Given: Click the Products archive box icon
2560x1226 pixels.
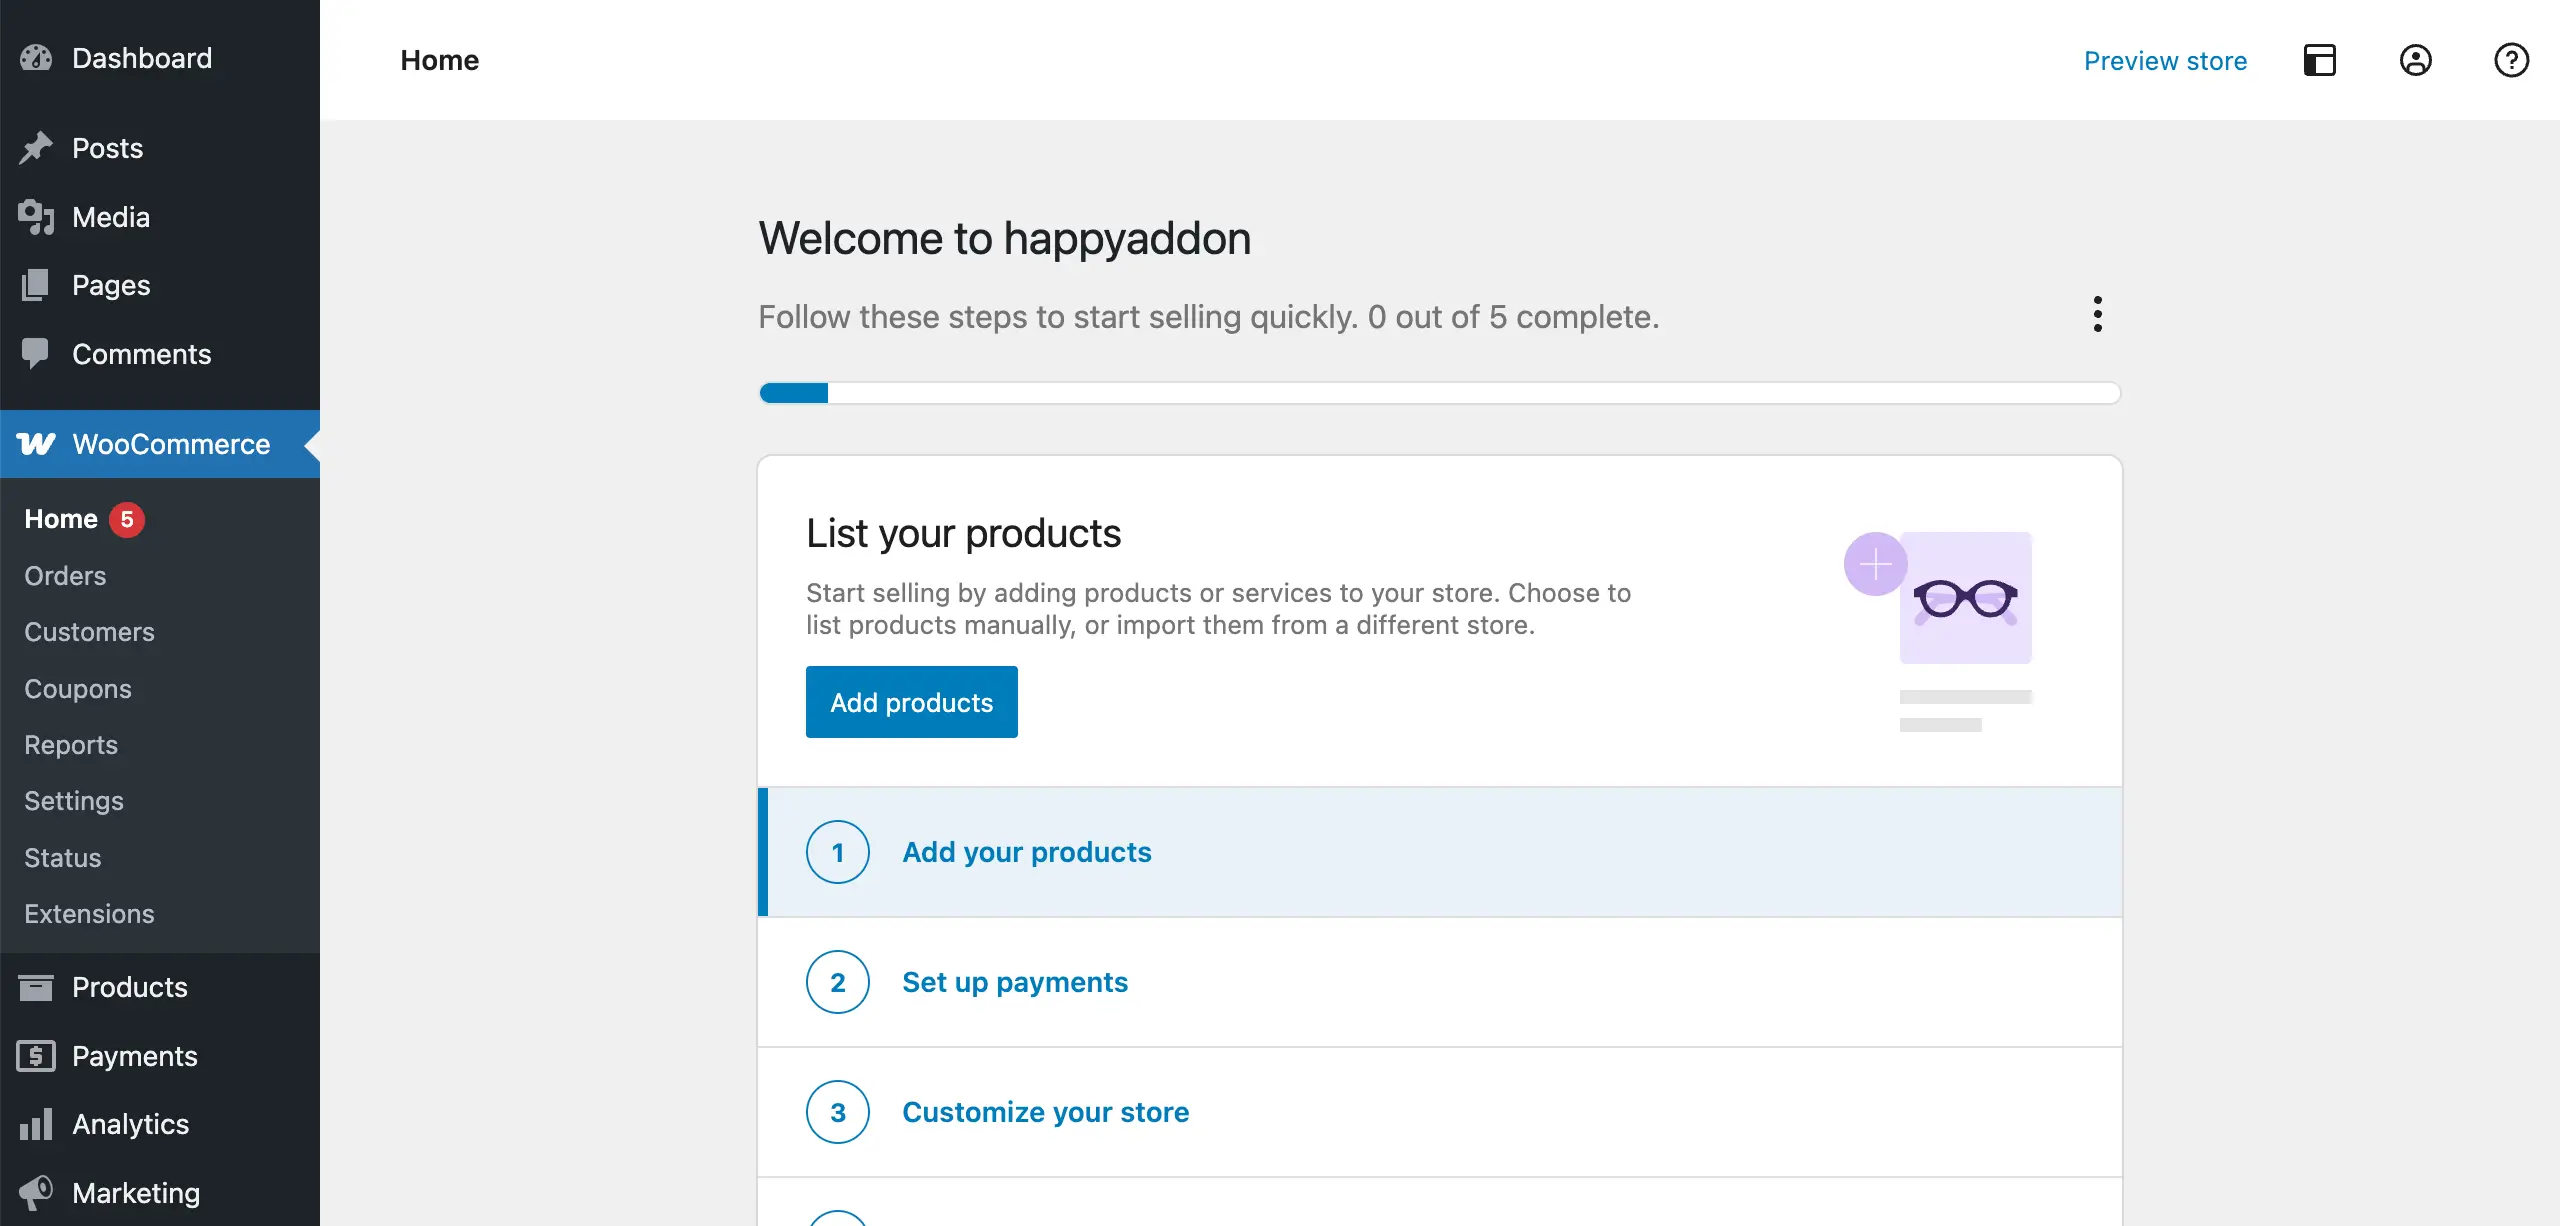Looking at the screenshot, I should pos(36,987).
